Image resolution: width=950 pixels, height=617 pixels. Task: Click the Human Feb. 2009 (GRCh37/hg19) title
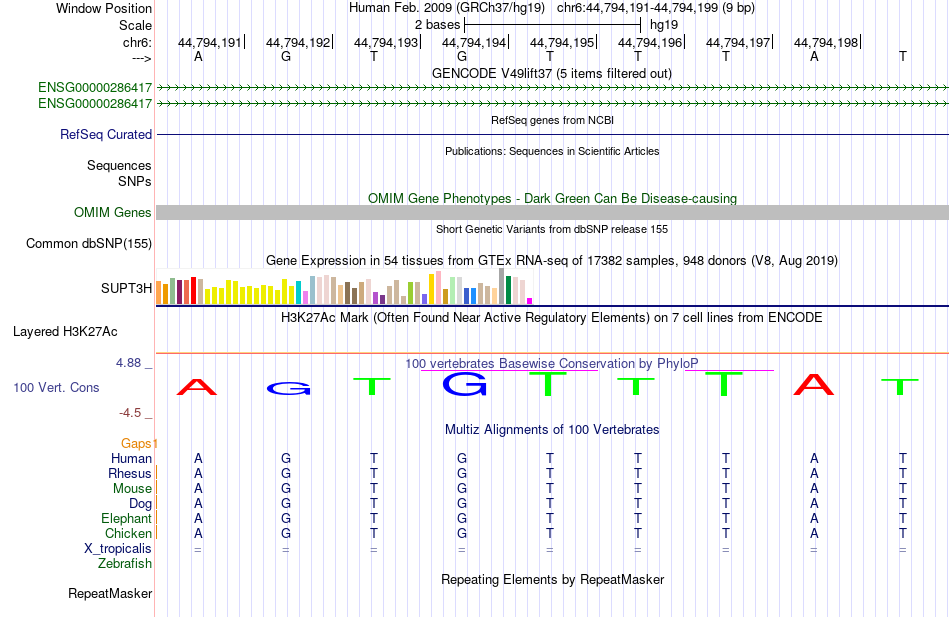pos(447,8)
